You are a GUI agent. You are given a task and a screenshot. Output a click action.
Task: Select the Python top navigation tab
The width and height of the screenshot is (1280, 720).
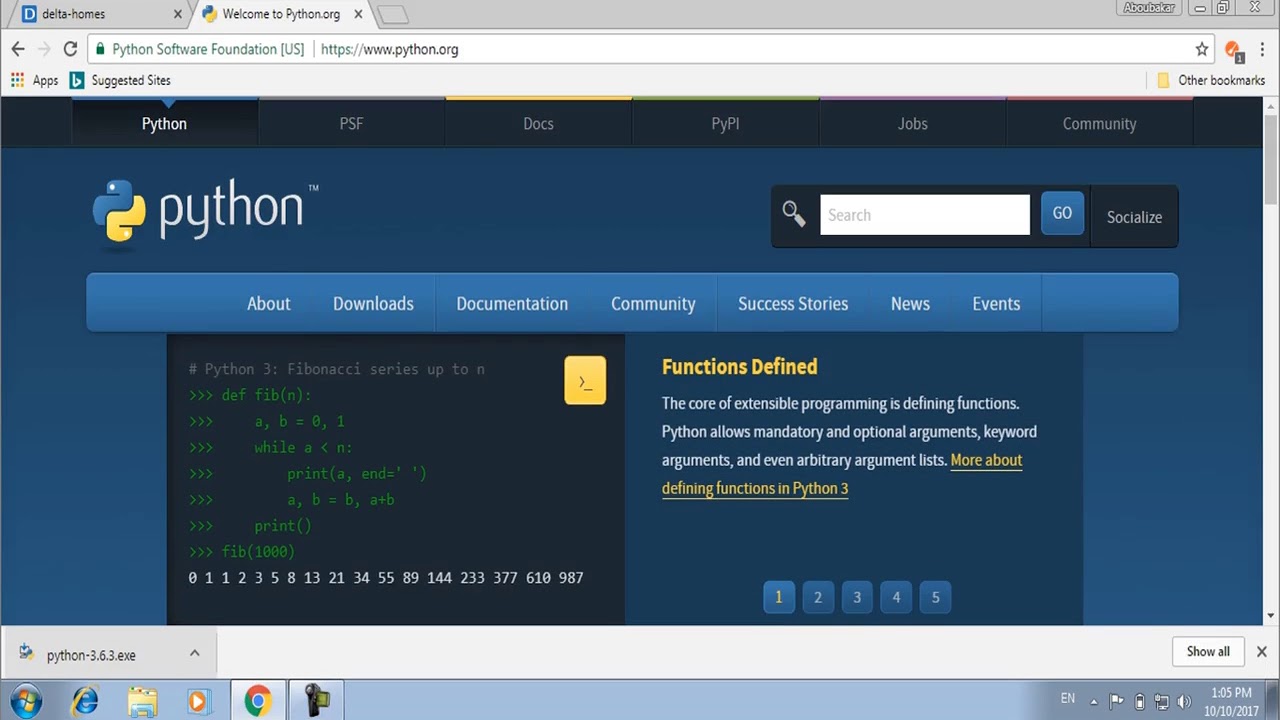click(164, 123)
